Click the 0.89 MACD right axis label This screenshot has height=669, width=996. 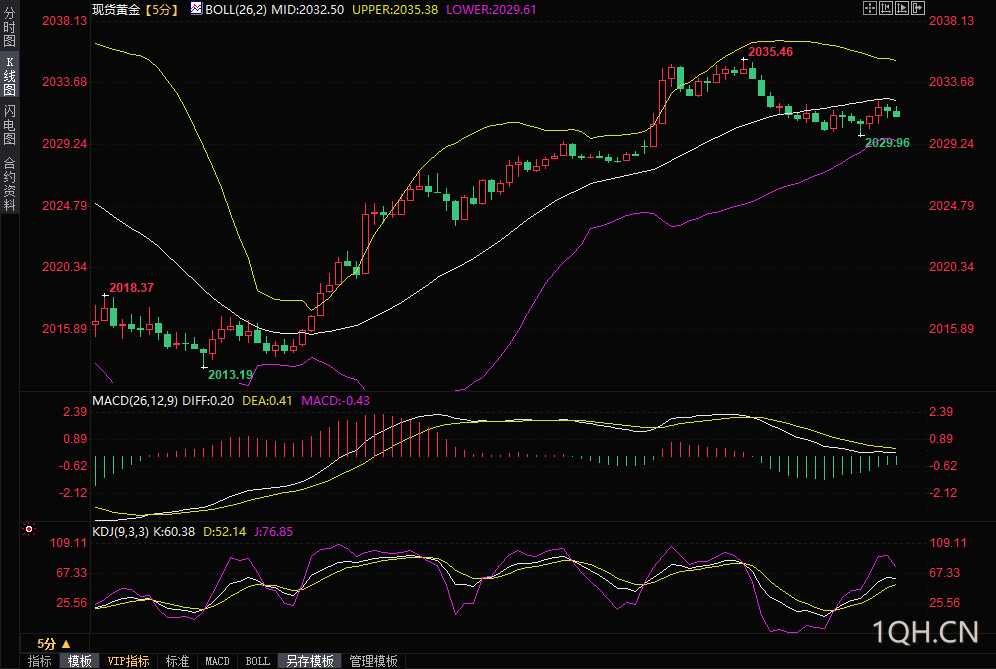tap(941, 439)
